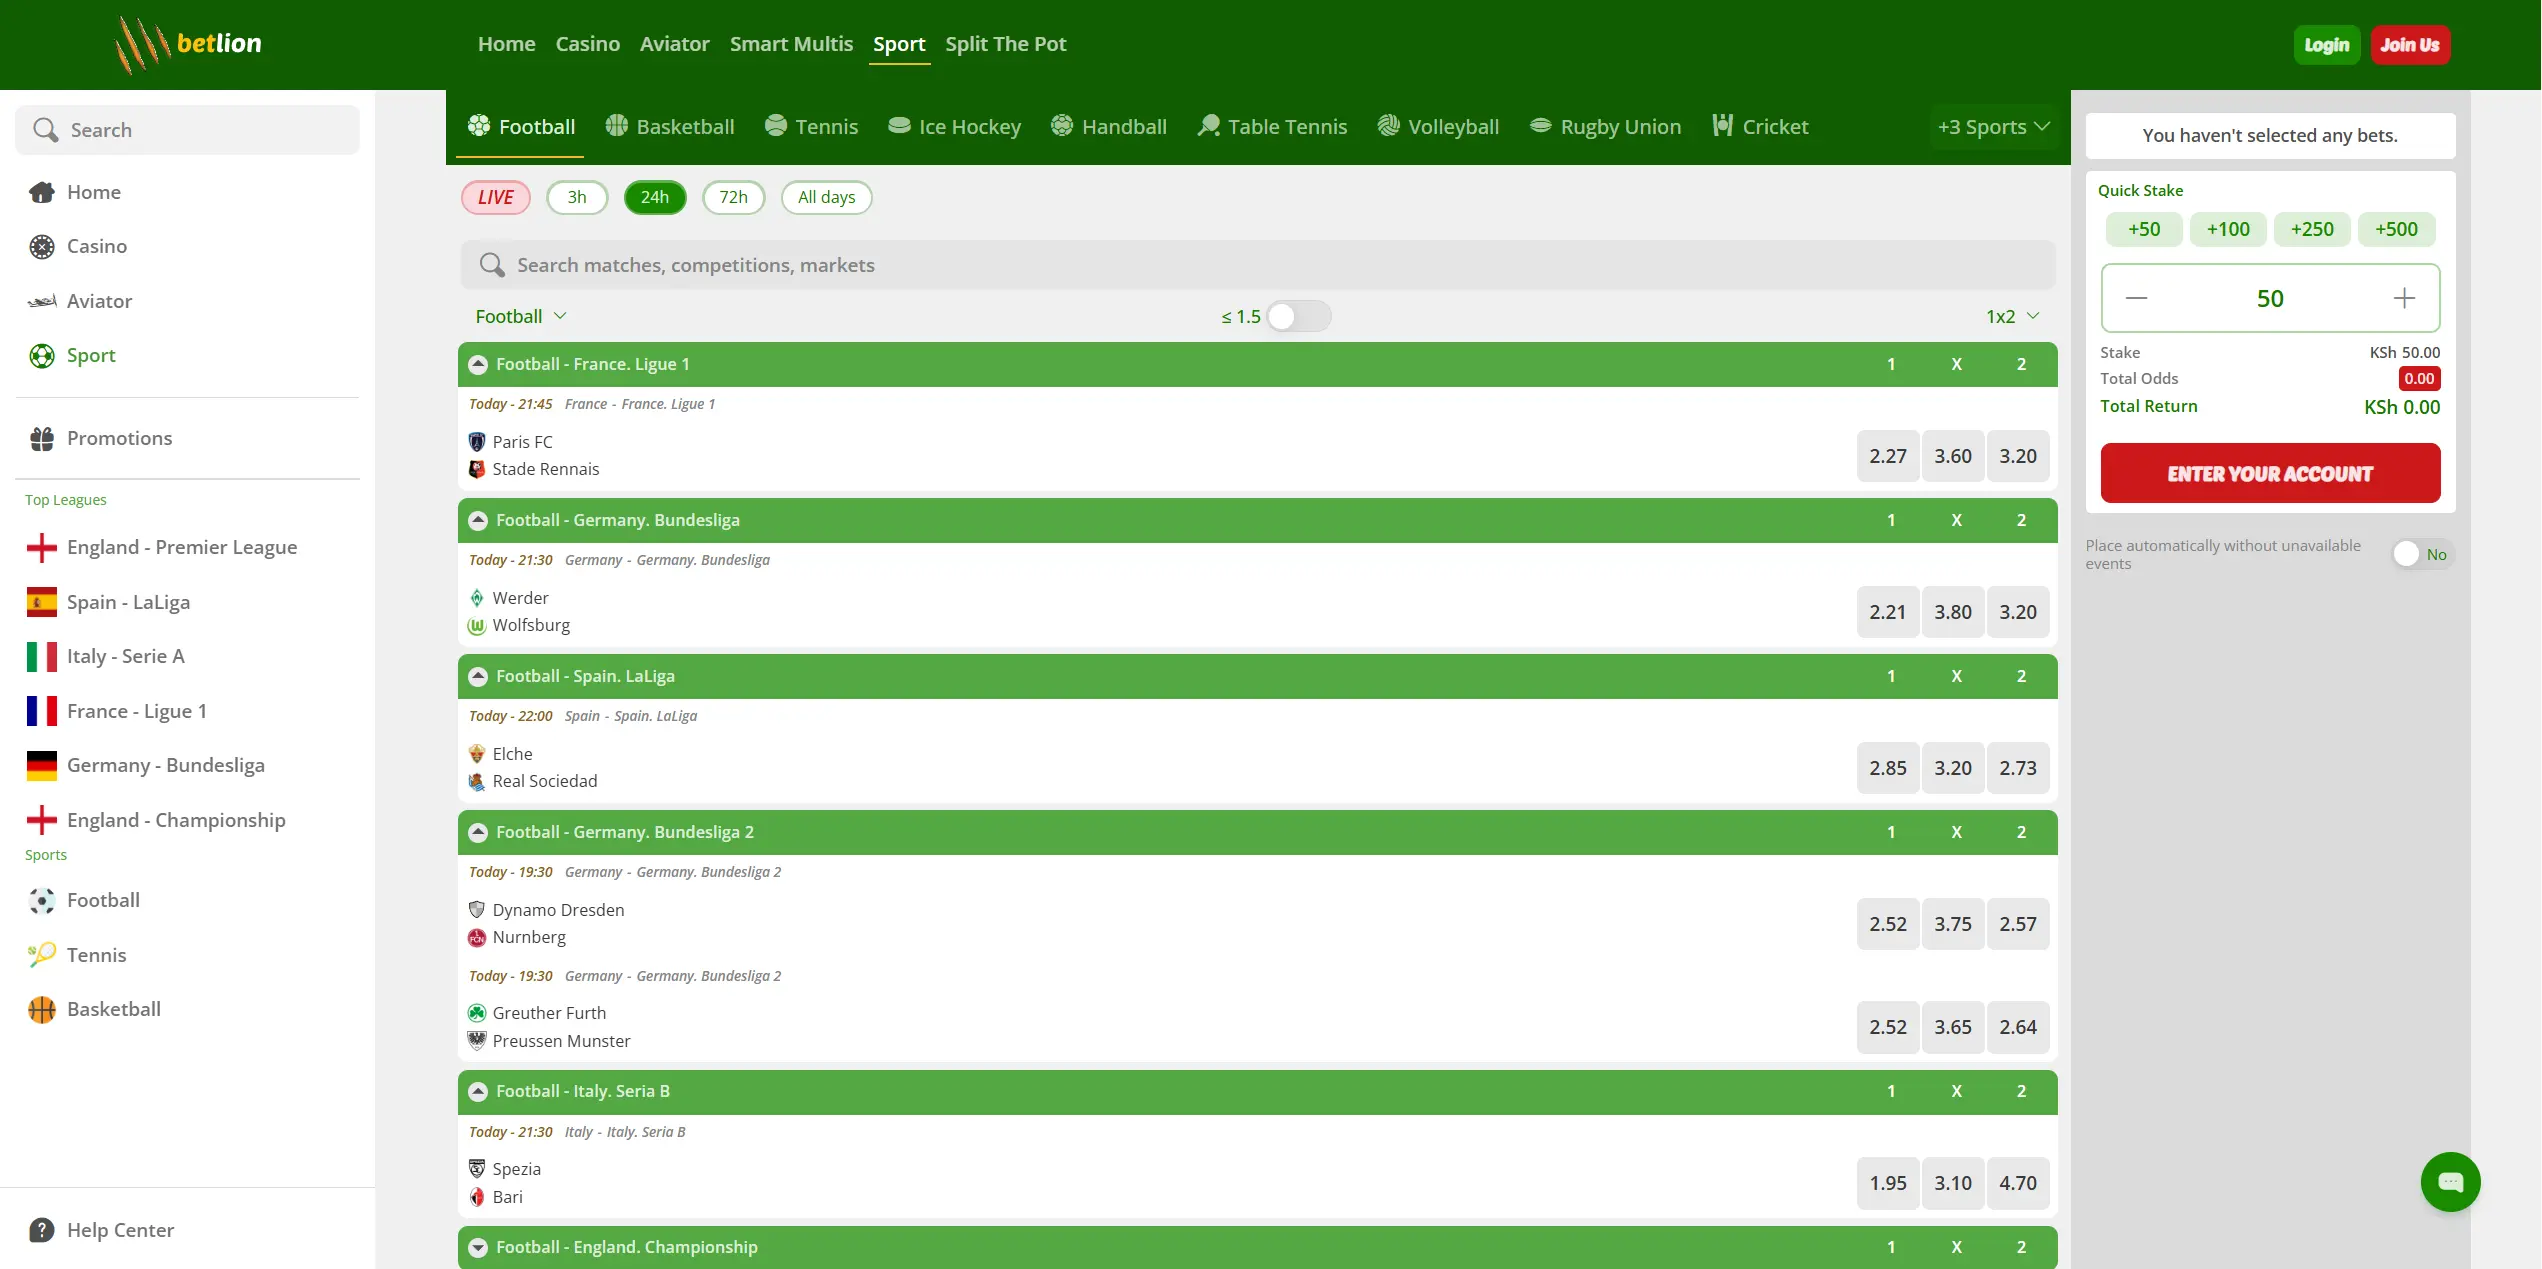Image resolution: width=2542 pixels, height=1269 pixels.
Task: Expand the England Championship section
Action: 478,1247
